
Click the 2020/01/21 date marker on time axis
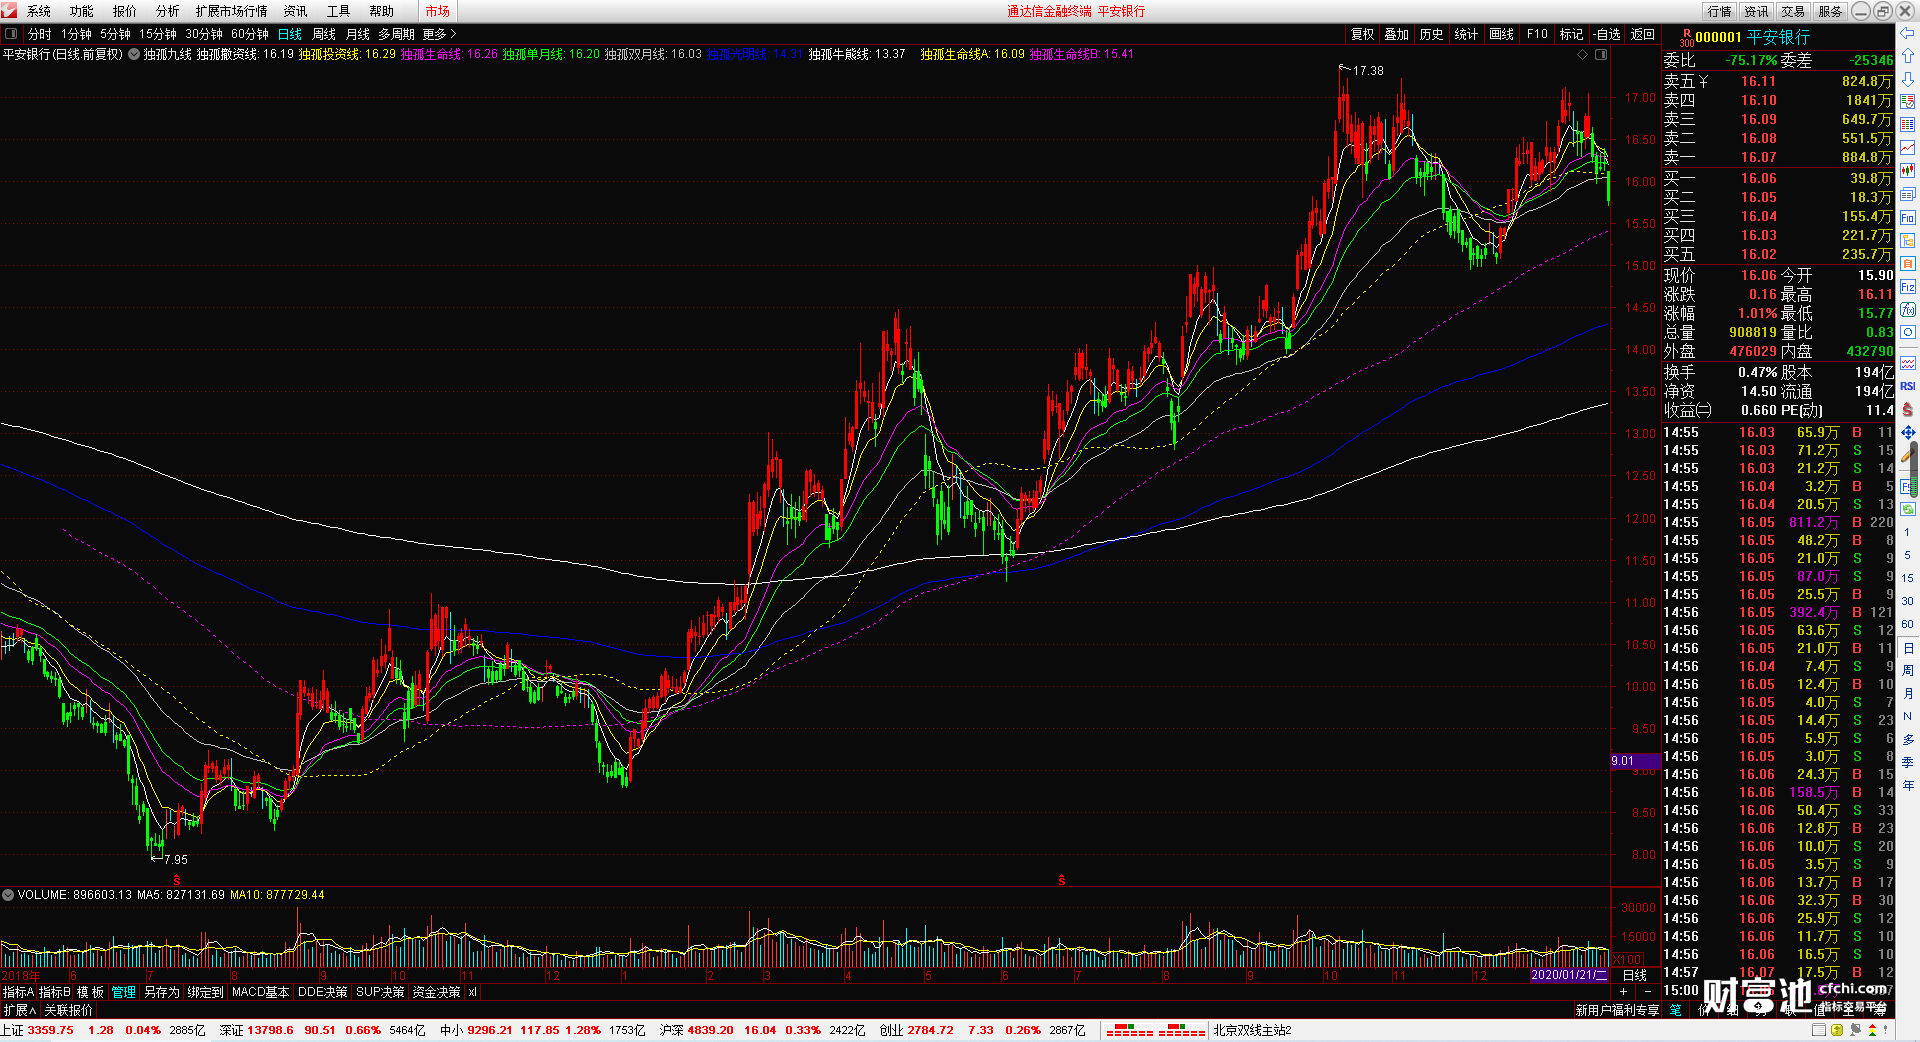(x=1569, y=975)
